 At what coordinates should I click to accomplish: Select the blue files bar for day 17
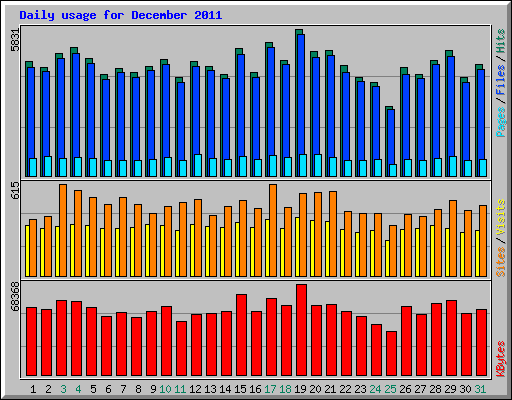(x=271, y=101)
